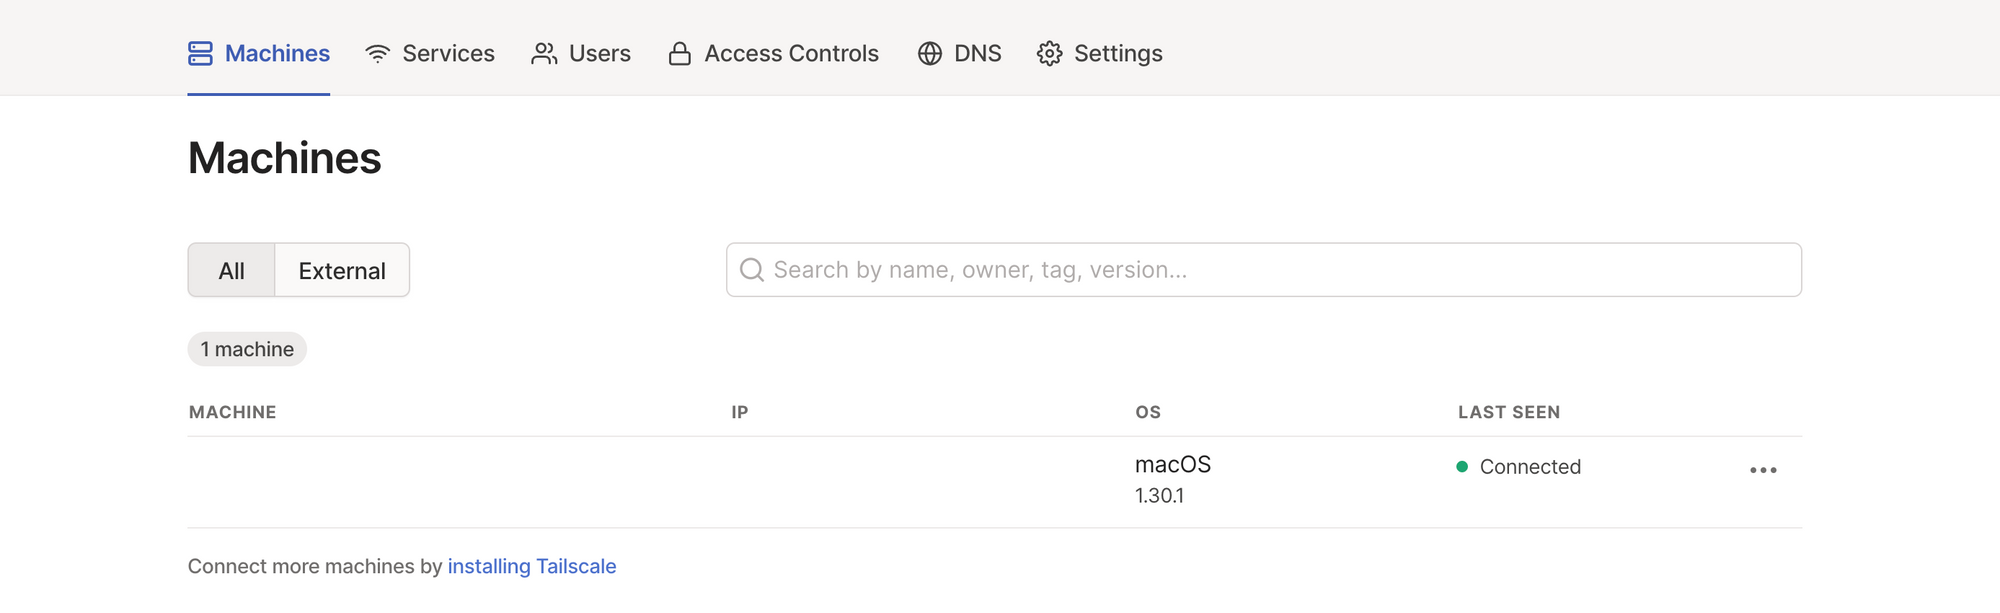Click the installing Tailscale link
This screenshot has height=613, width=2000.
(x=532, y=566)
